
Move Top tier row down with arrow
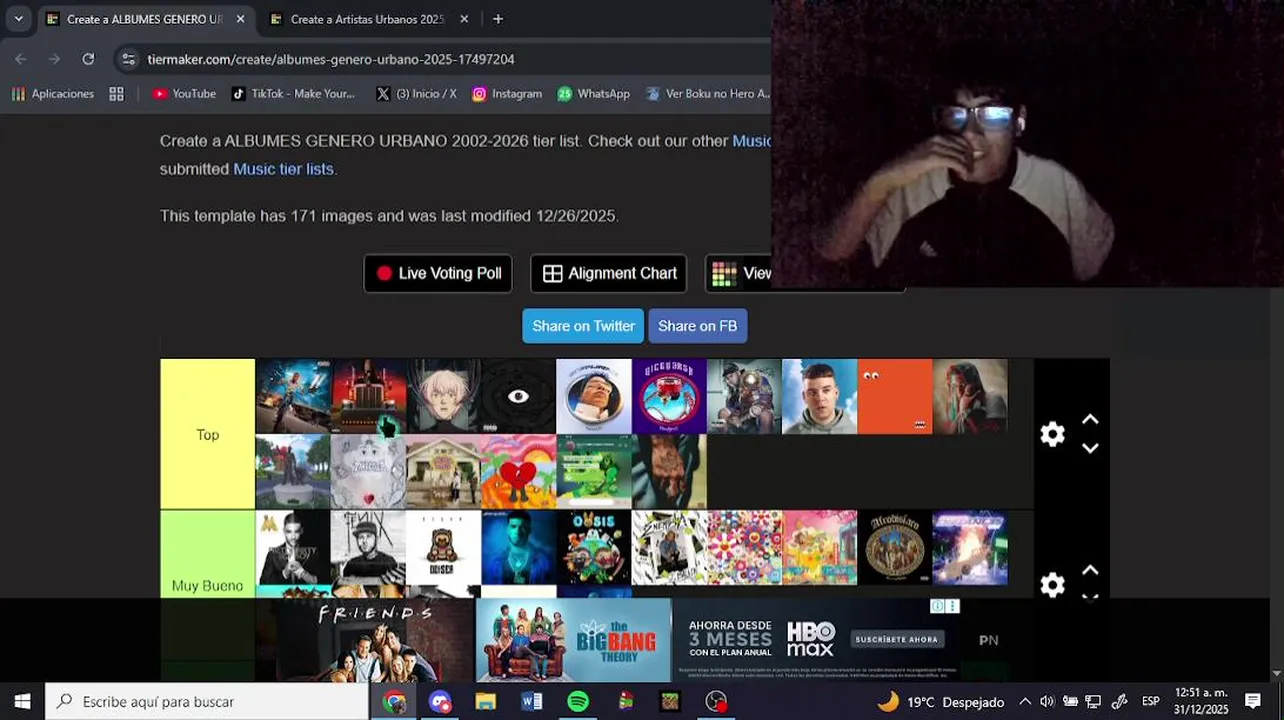tap(1090, 448)
